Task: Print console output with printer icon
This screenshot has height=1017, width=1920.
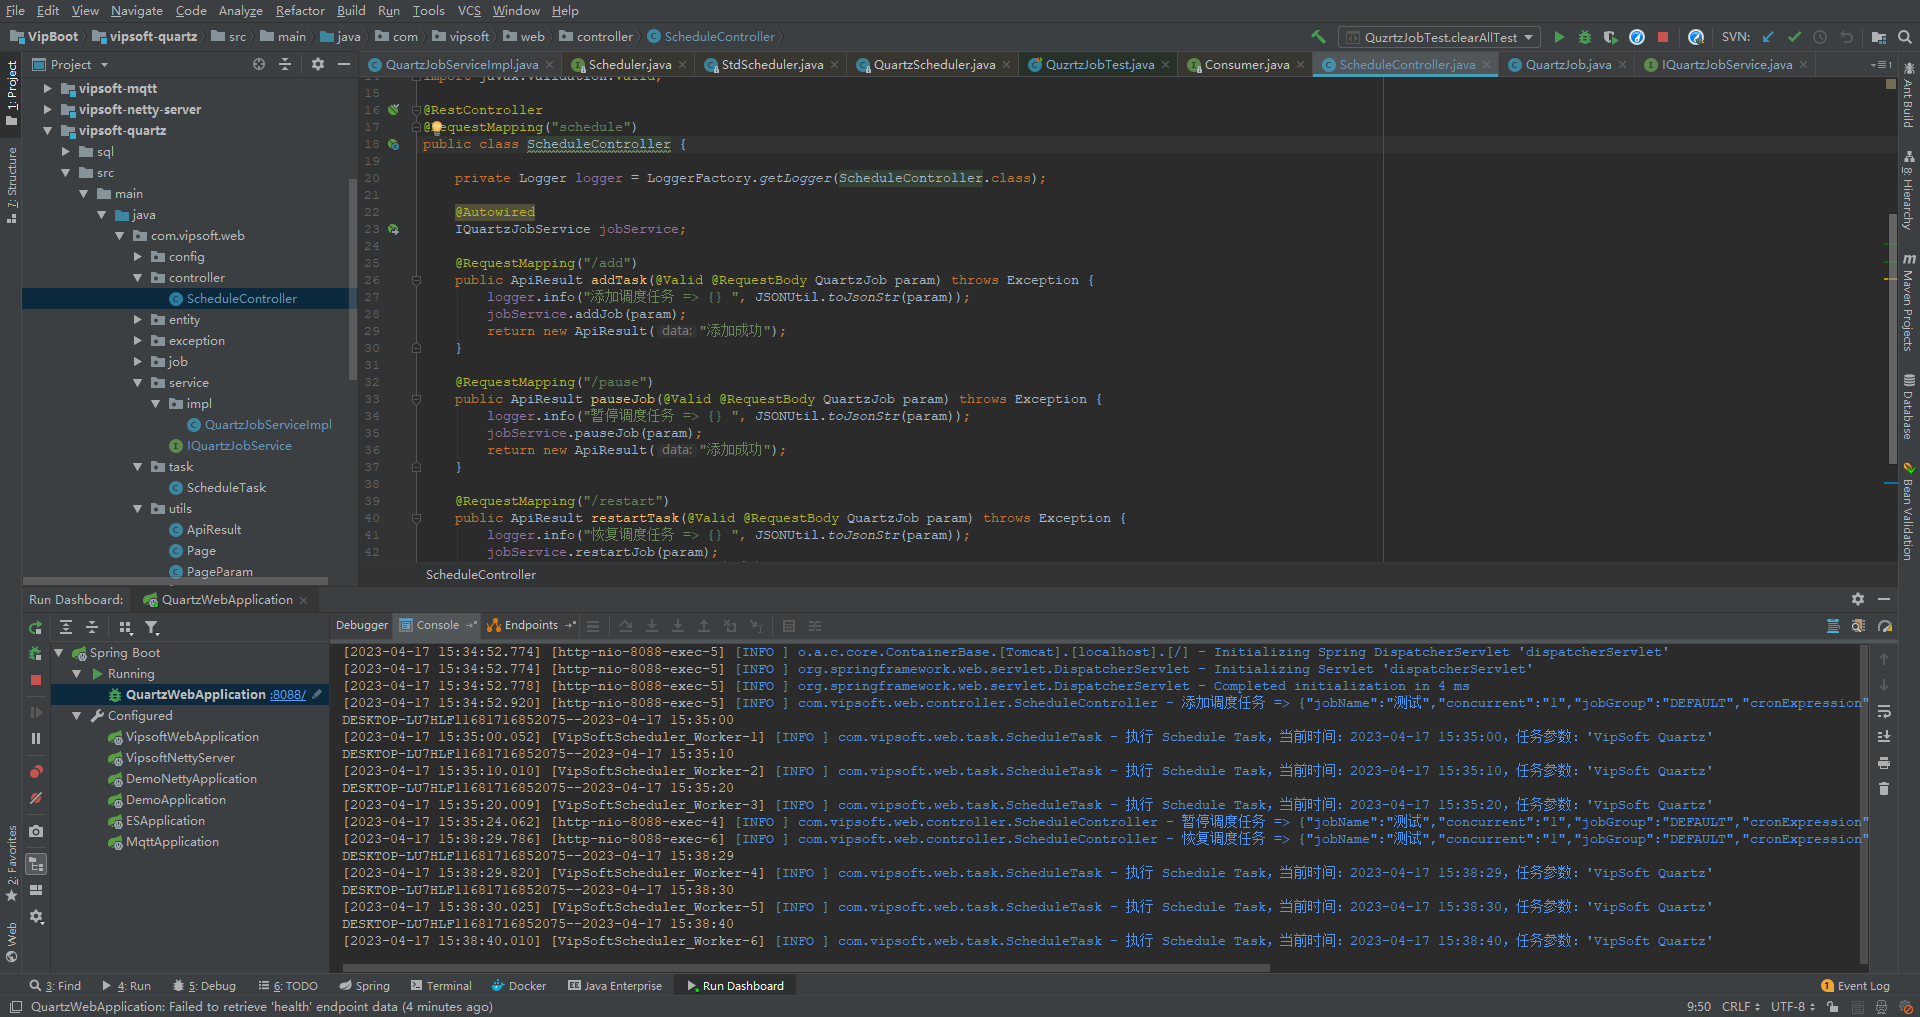Action: tap(1884, 763)
